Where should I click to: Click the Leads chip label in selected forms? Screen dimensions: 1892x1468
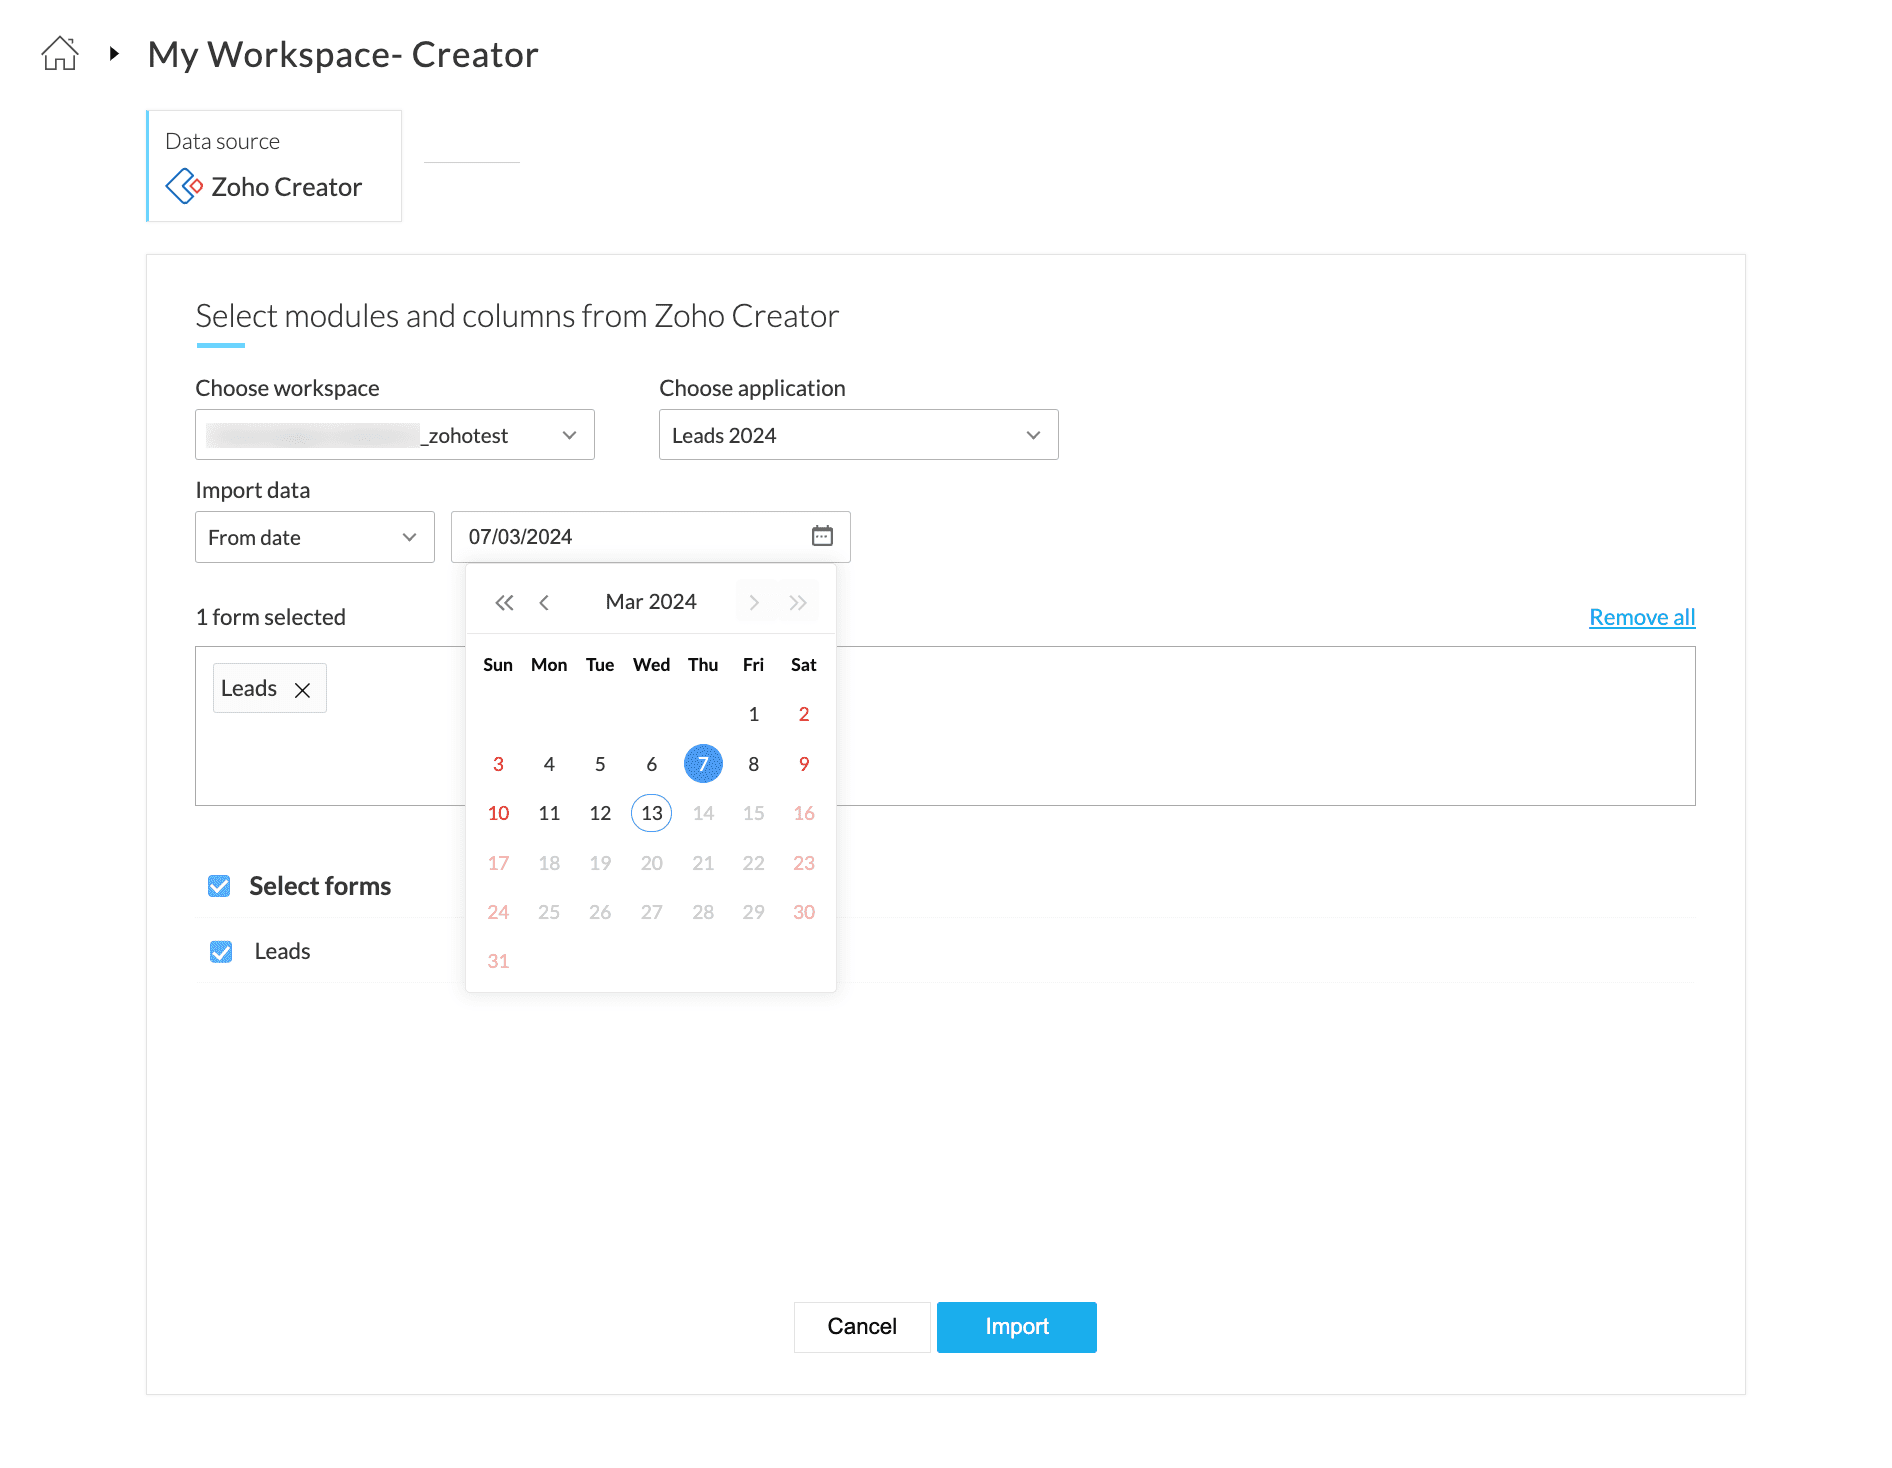[249, 689]
